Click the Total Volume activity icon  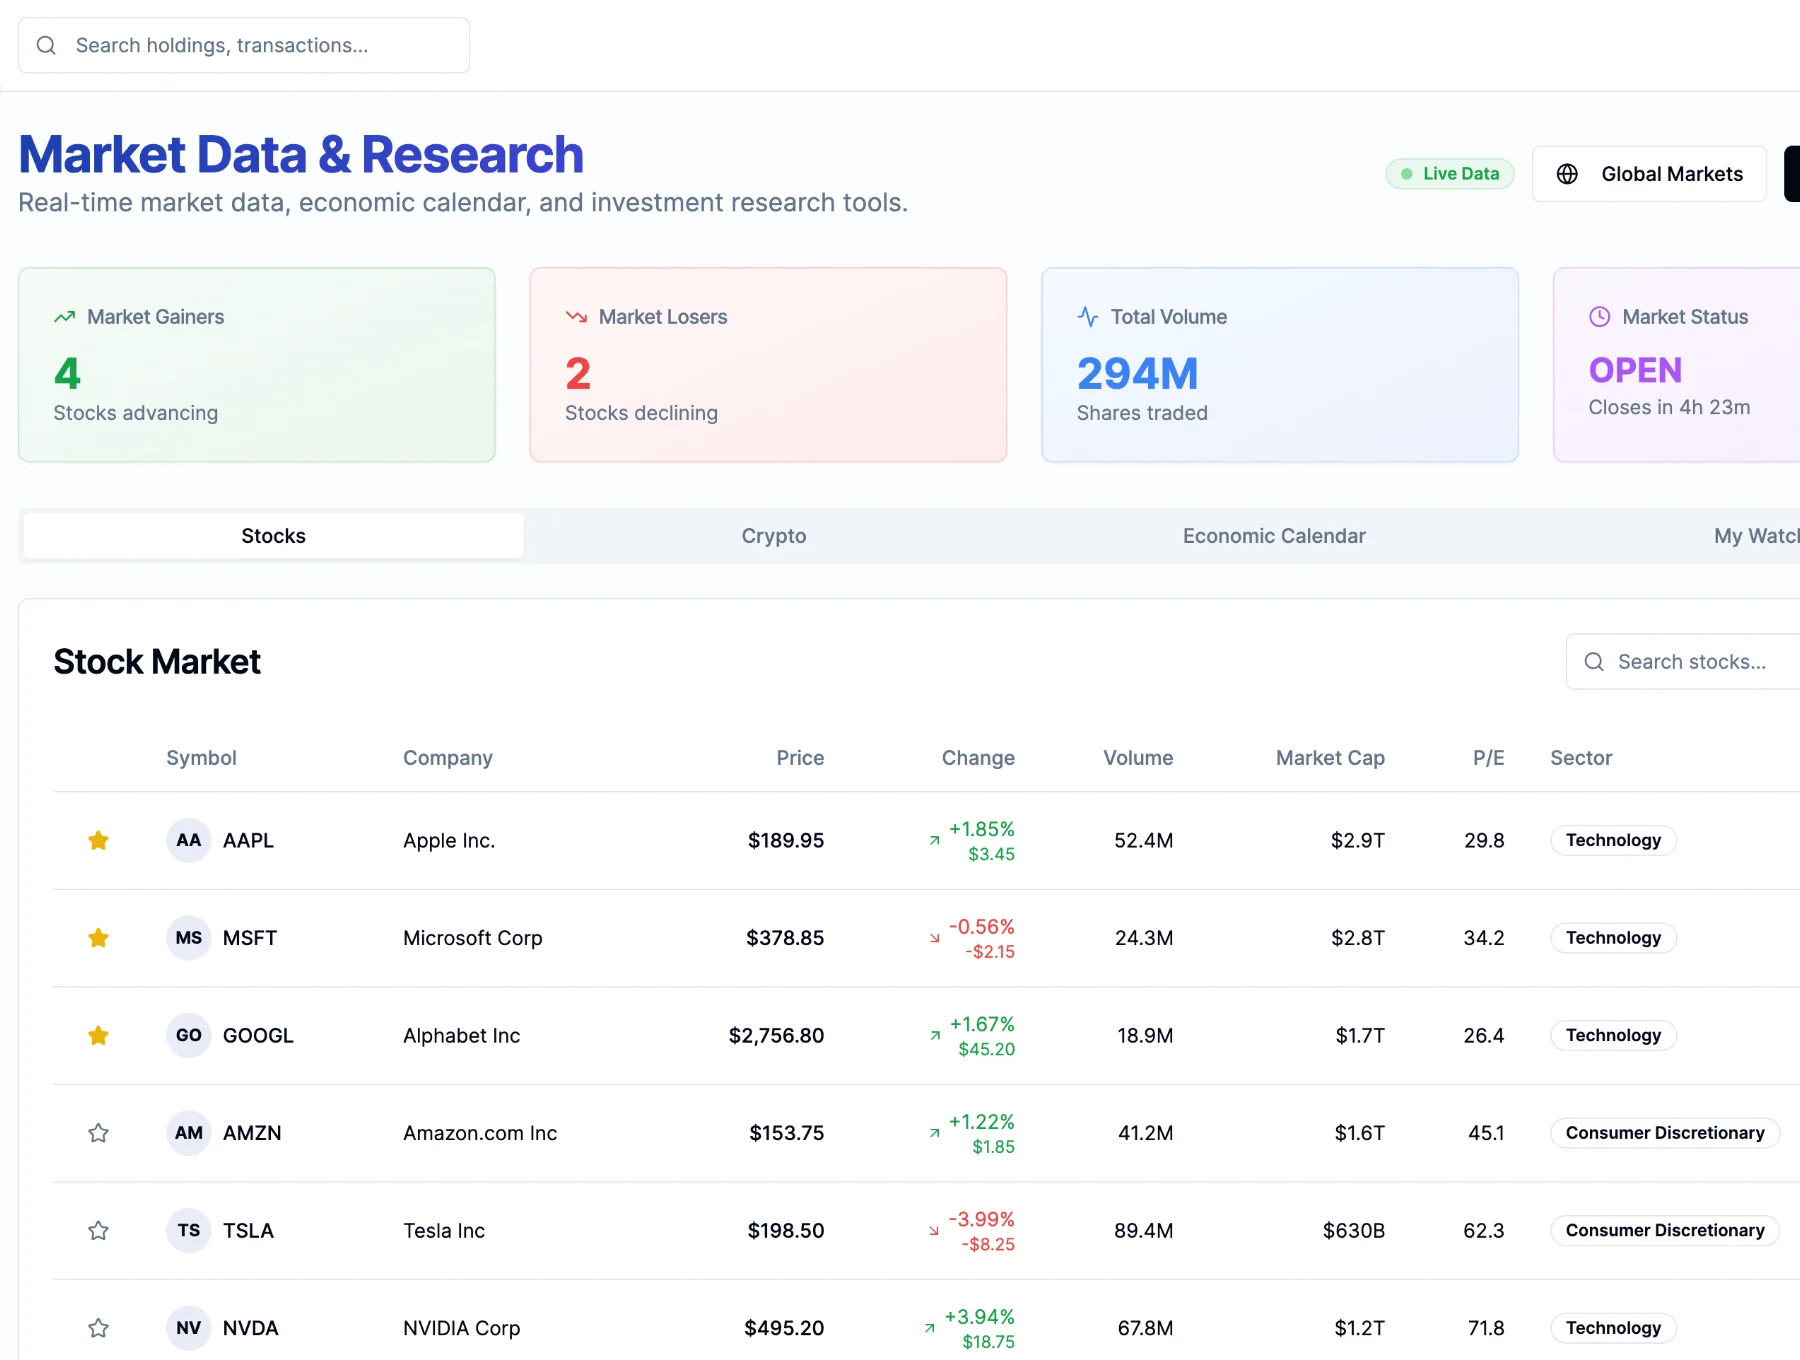1088,317
